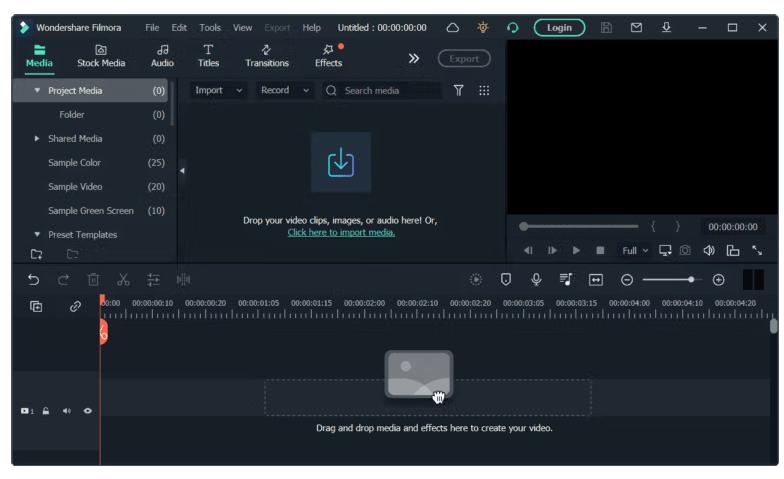Image resolution: width=784 pixels, height=479 pixels.
Task: Click the grid view icon in media panel
Action: 485,90
